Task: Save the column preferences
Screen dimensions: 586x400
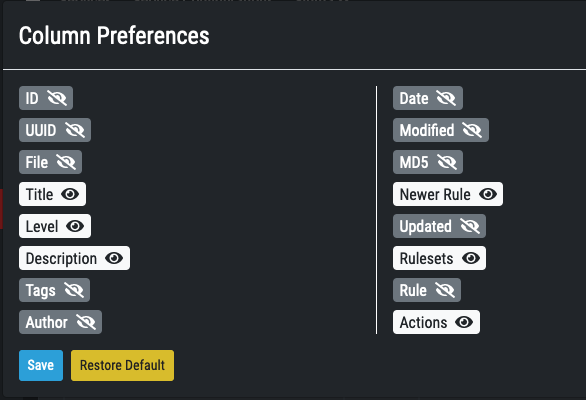Action: 41,365
